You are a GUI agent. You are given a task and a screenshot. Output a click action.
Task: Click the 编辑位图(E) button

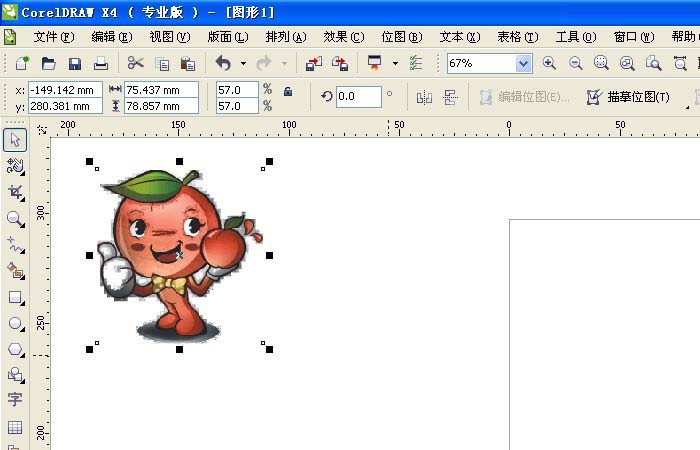pos(525,97)
